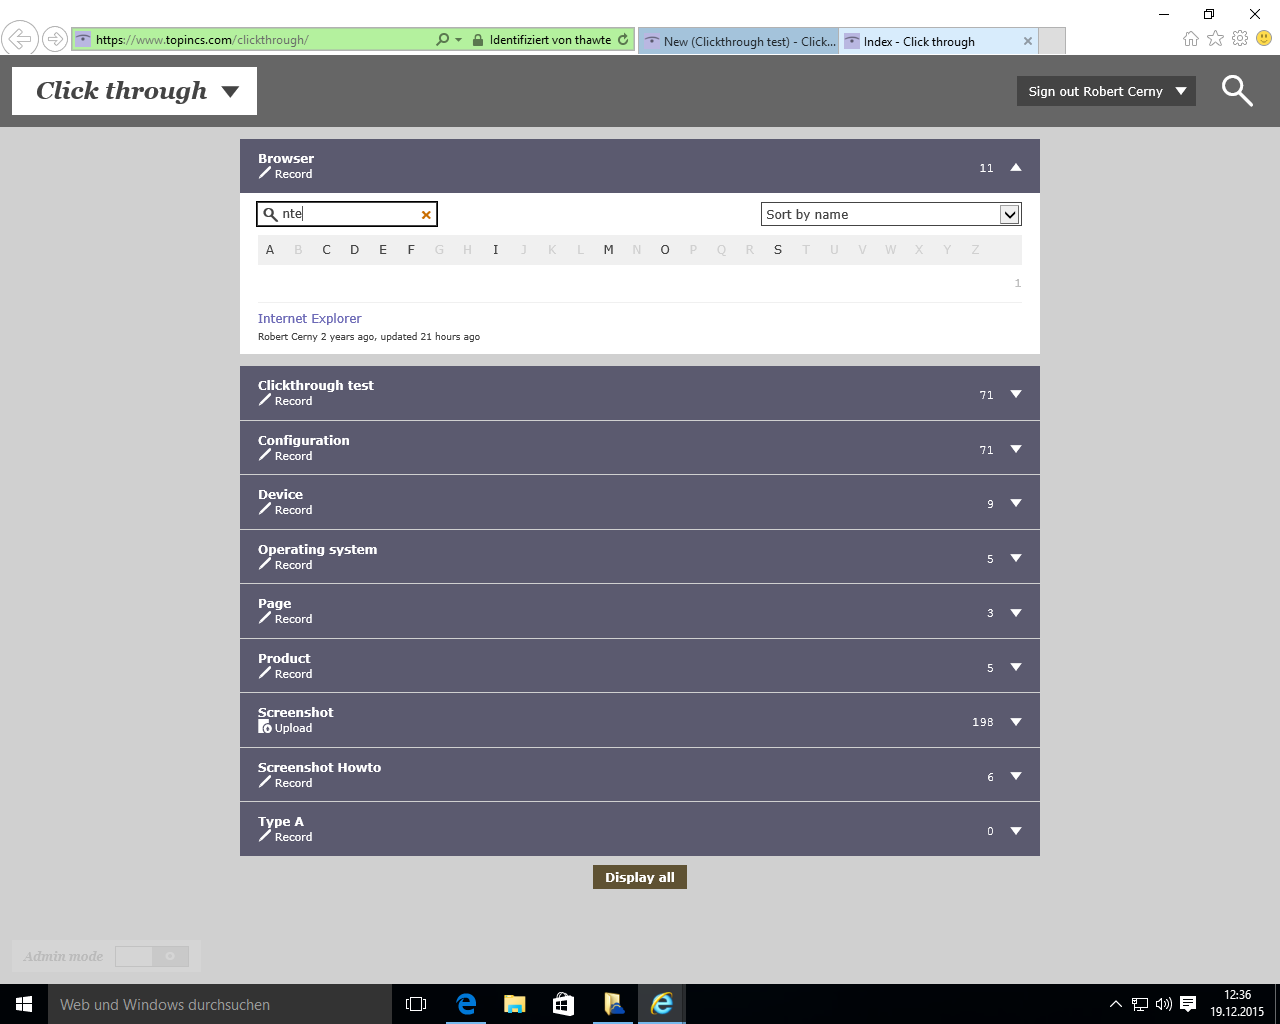Click the magnifier search icon in header
The height and width of the screenshot is (1024, 1280).
1237,91
